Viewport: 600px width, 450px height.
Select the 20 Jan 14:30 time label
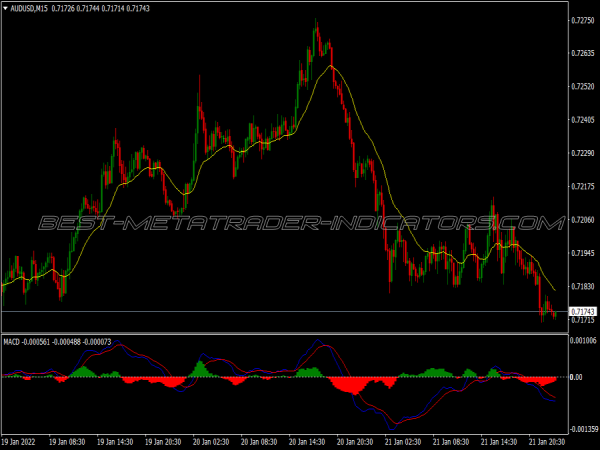coord(307,442)
